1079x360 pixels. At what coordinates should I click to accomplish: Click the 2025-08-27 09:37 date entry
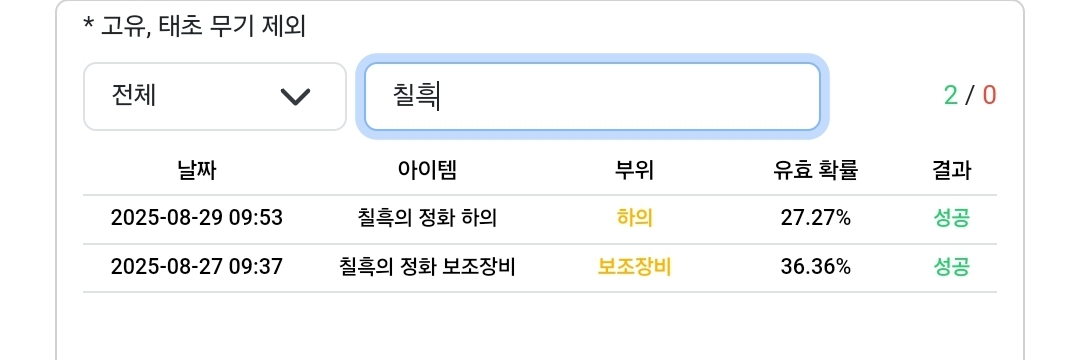pyautogui.click(x=196, y=267)
